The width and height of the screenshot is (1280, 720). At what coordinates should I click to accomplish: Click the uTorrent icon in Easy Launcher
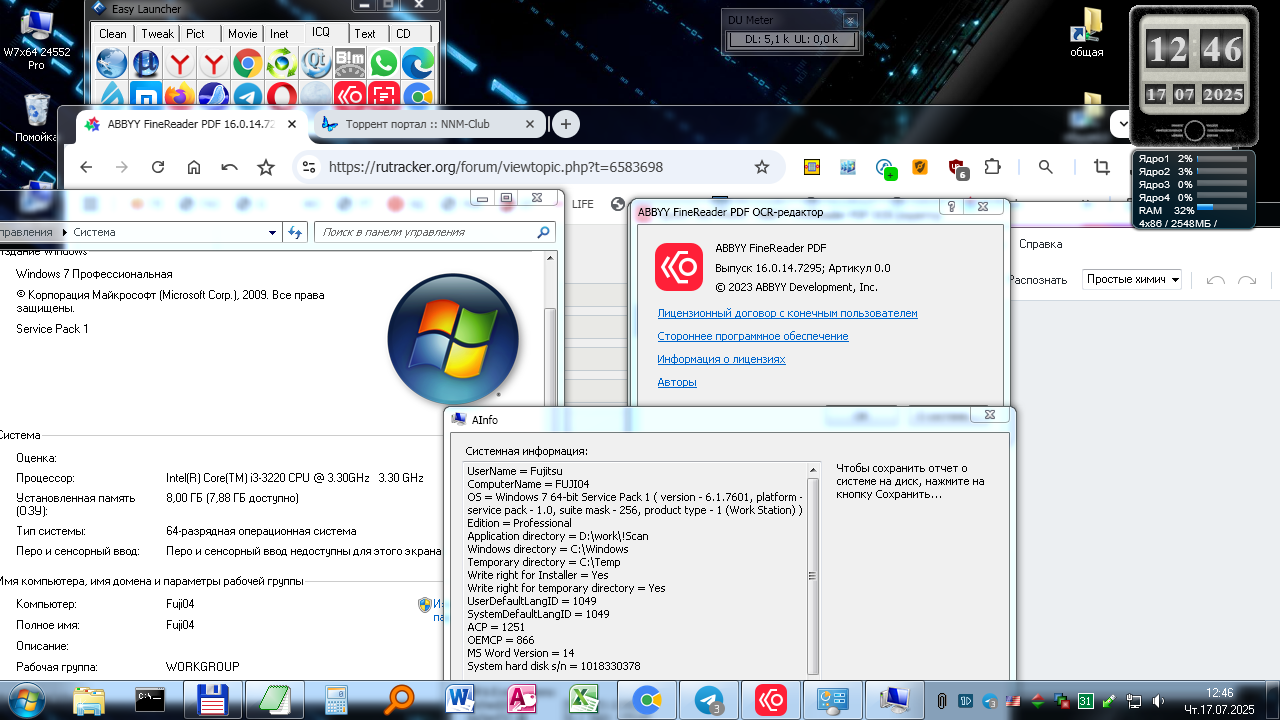pyautogui.click(x=146, y=64)
